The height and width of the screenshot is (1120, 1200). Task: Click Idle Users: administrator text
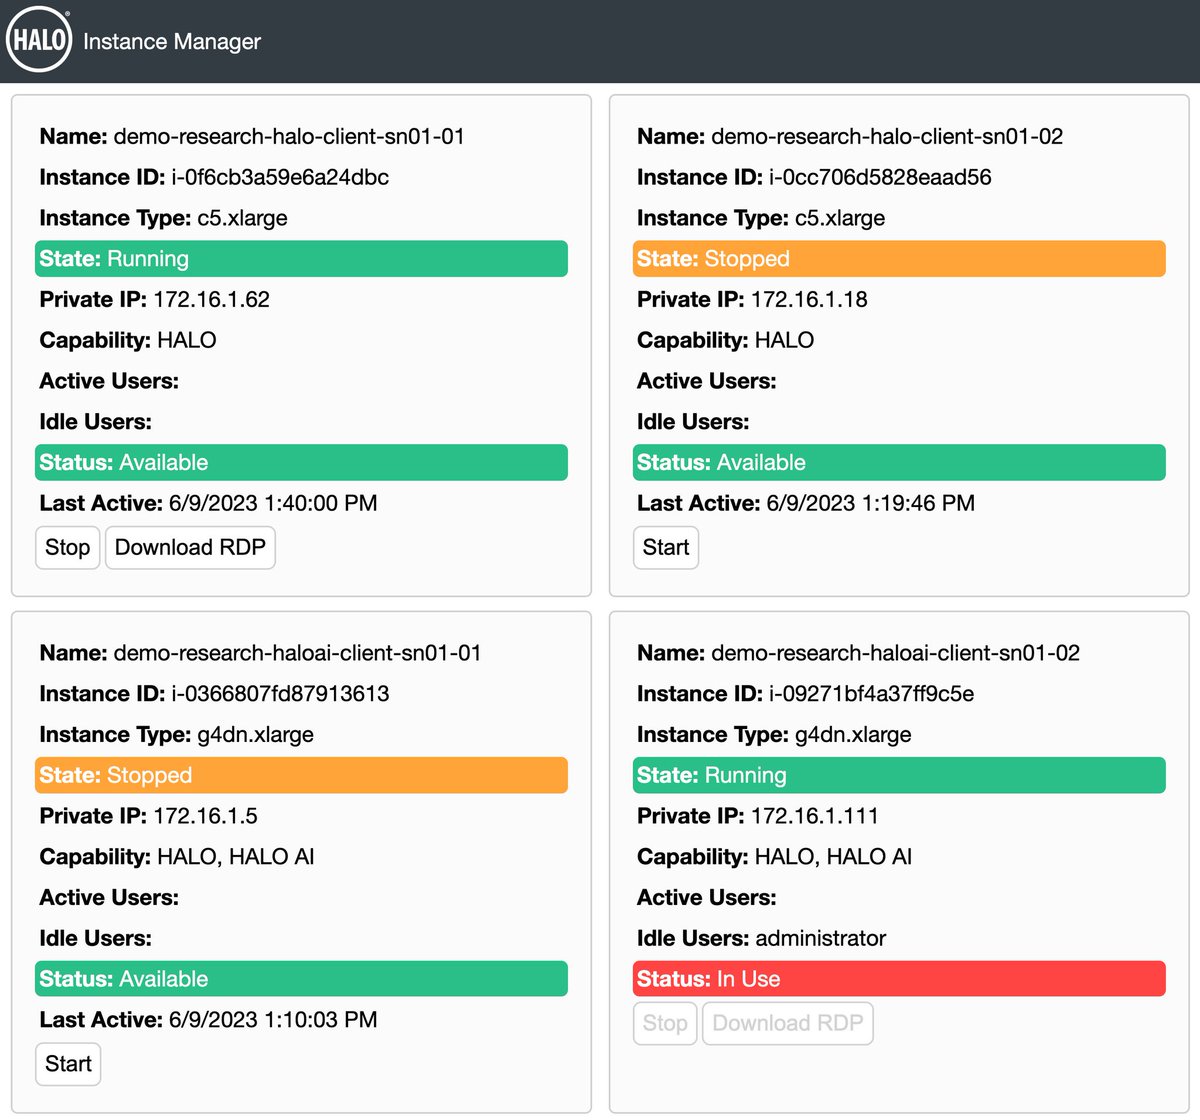[761, 939]
